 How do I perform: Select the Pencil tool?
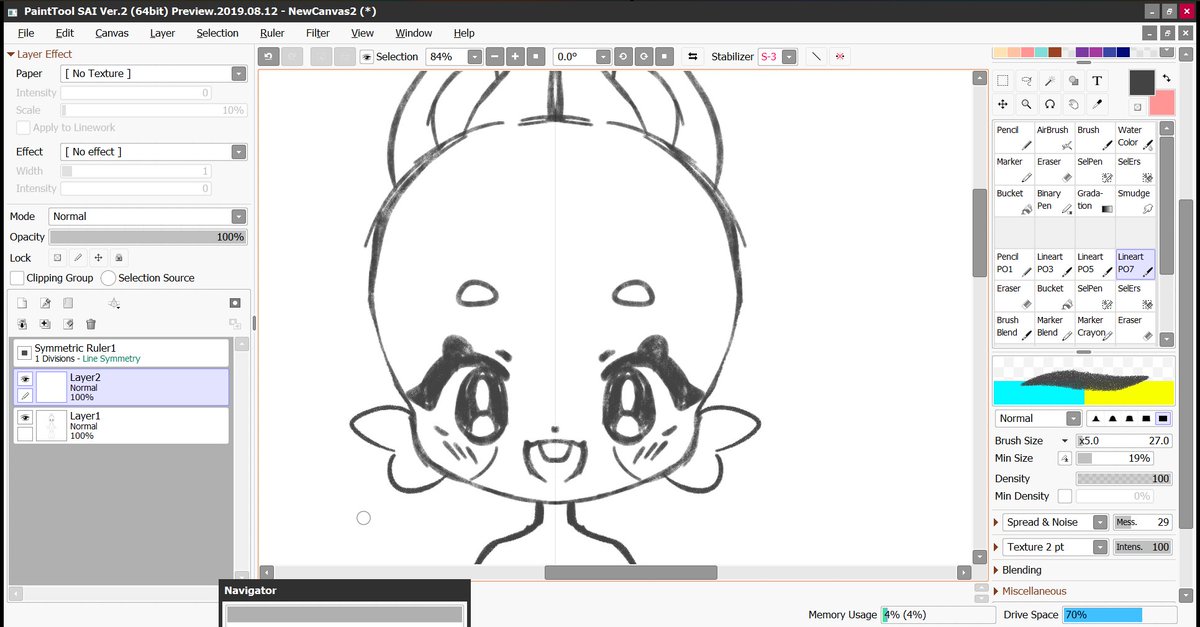(x=1012, y=135)
